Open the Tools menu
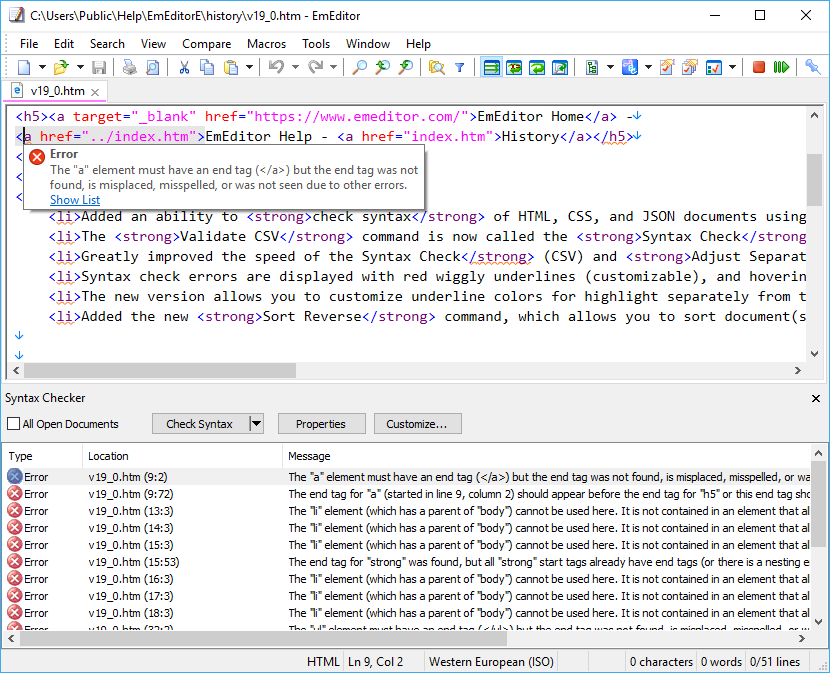This screenshot has height=673, width=830. 316,44
